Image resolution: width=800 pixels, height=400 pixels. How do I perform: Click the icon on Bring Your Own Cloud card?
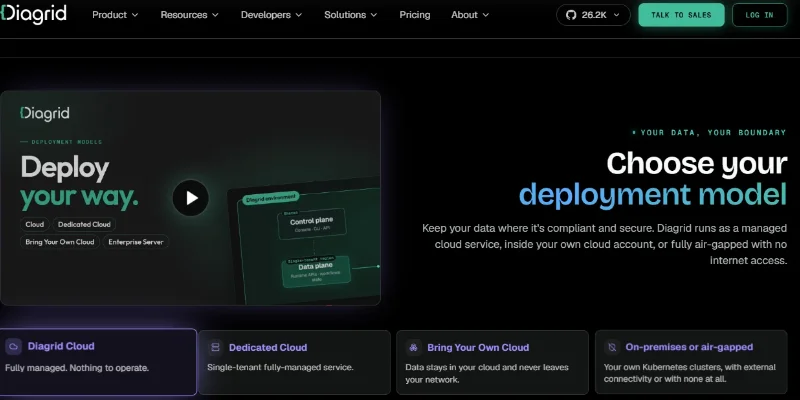(x=414, y=347)
